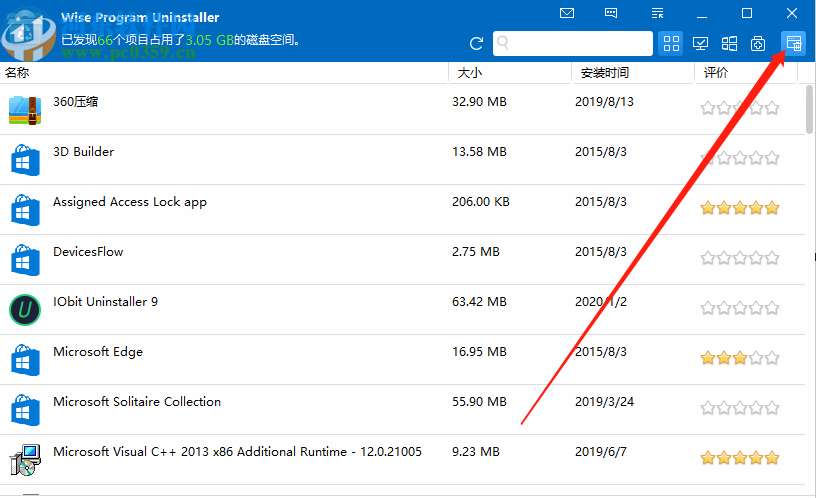Select the 360压缩 row name
The width and height of the screenshot is (816, 498).
point(75,101)
